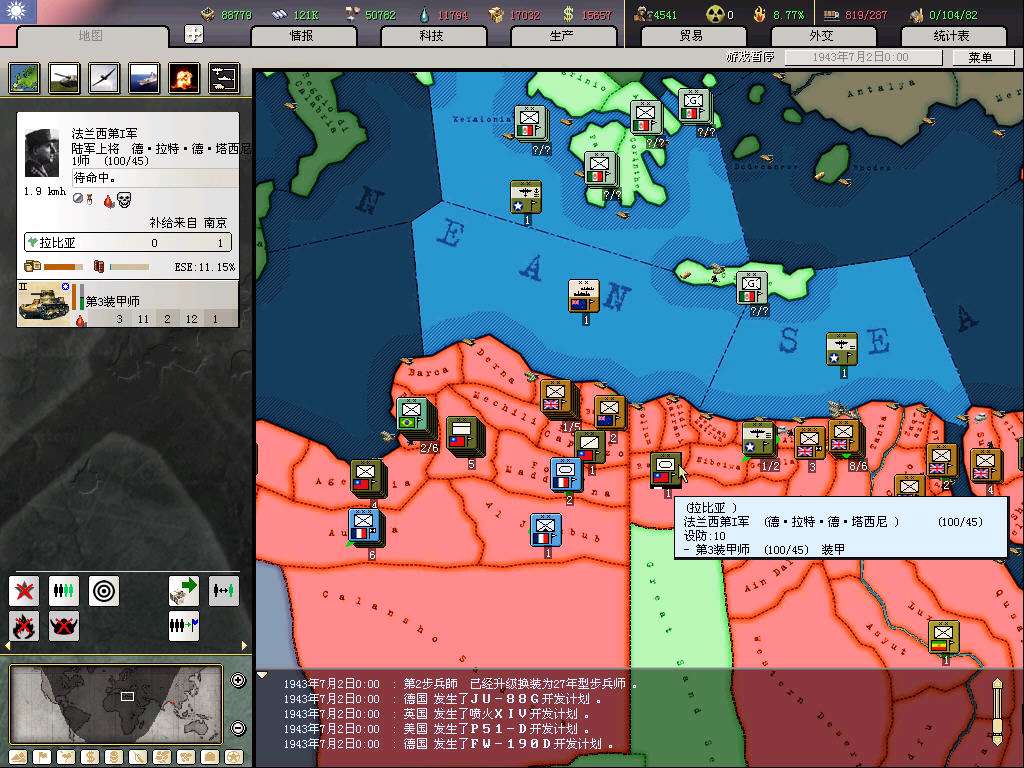
Task: Switch to the 情报 tab
Action: coord(302,36)
